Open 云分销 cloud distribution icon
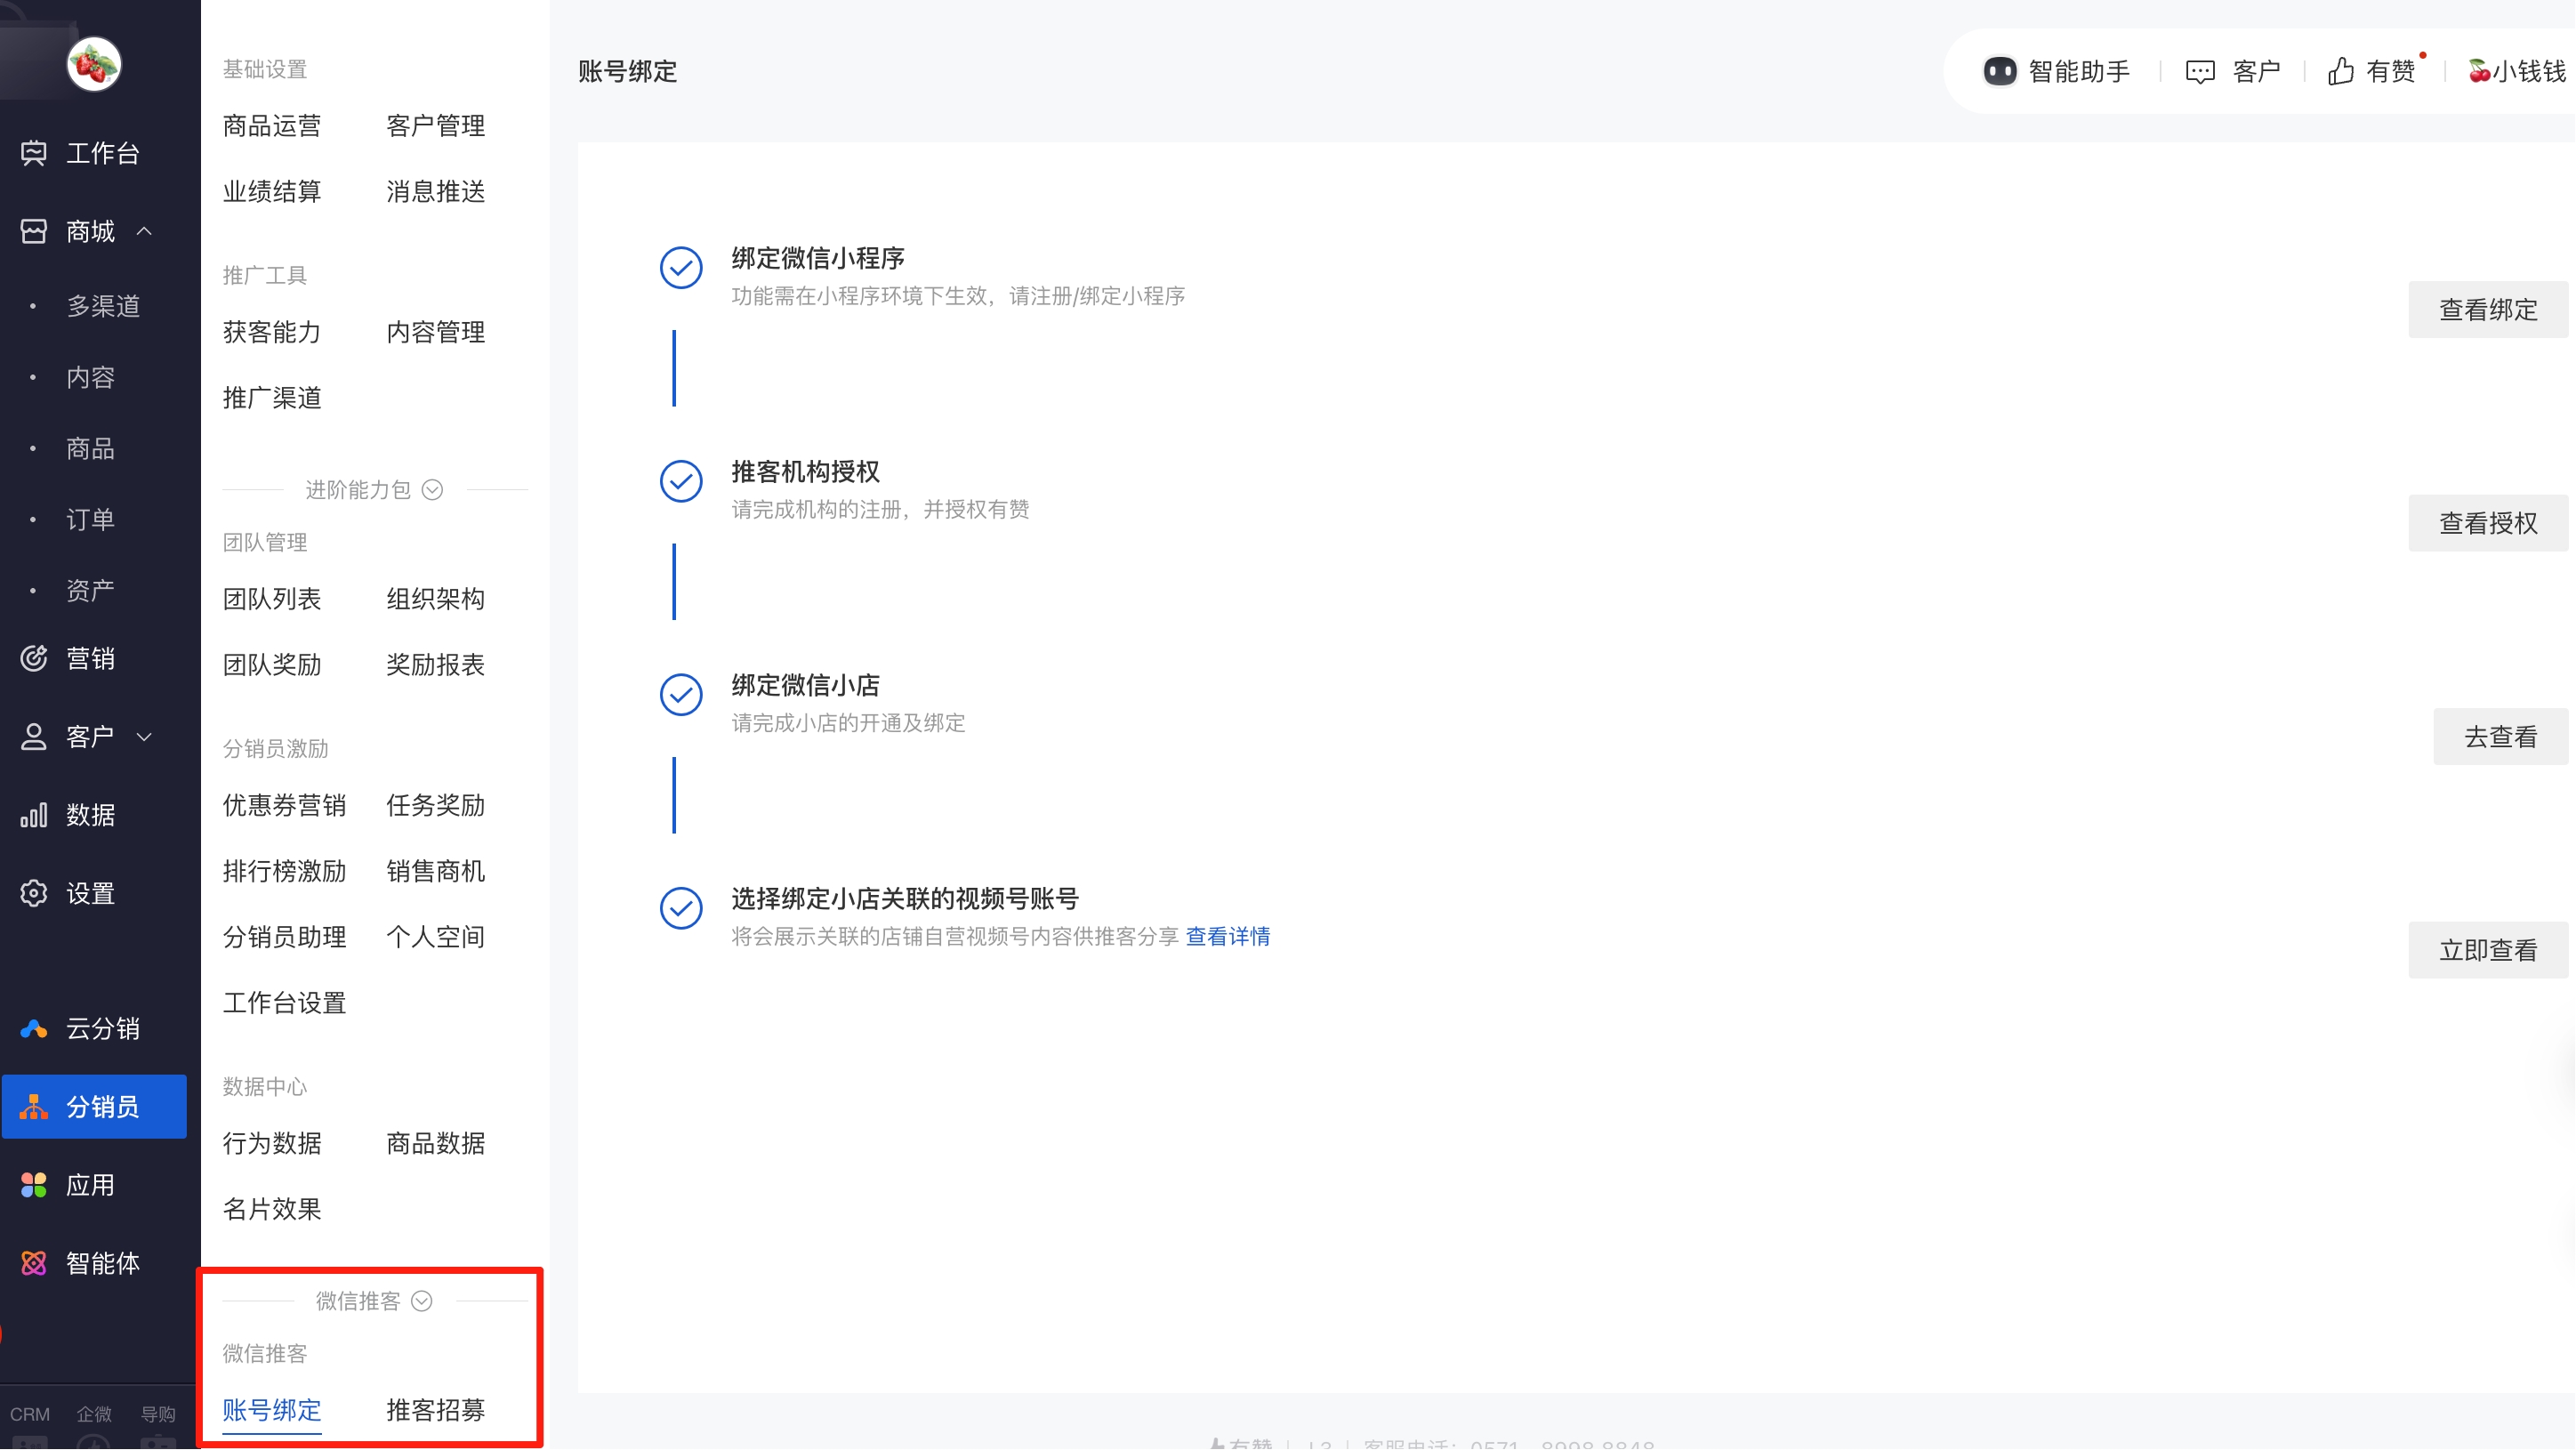Viewport: 2576px width, 1450px height. 34,1029
